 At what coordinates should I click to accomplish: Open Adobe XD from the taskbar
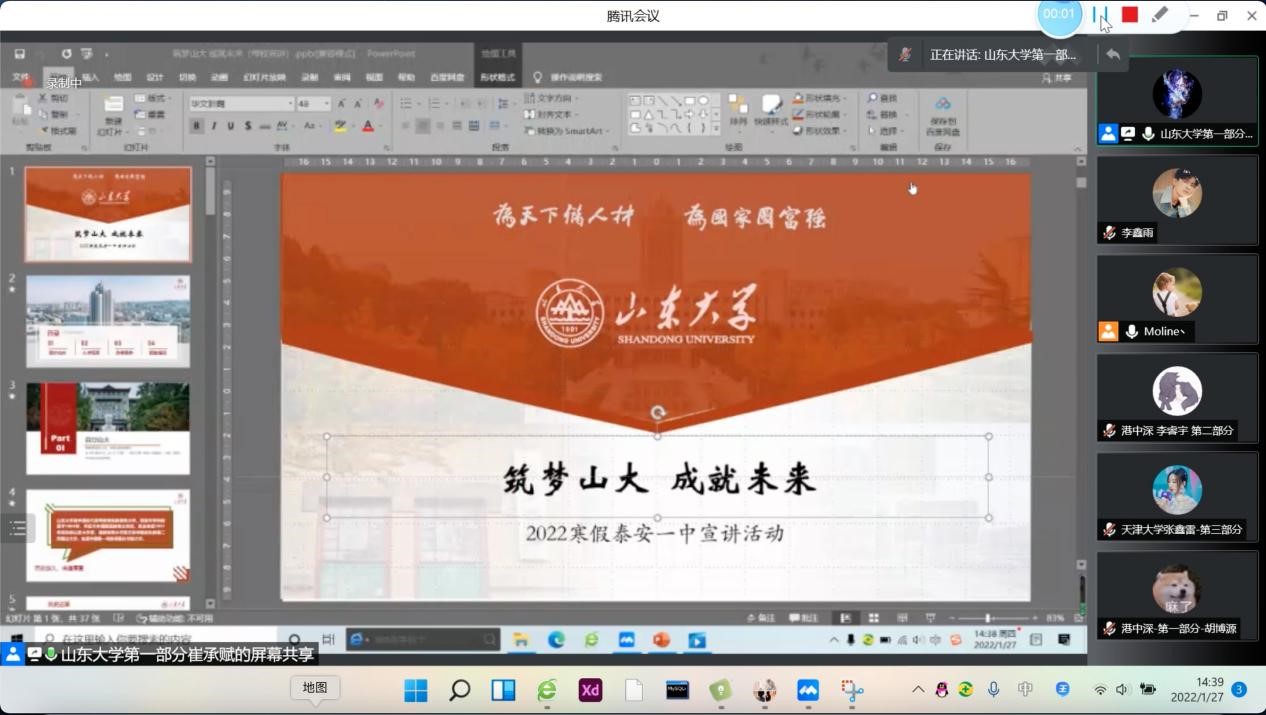click(x=590, y=690)
